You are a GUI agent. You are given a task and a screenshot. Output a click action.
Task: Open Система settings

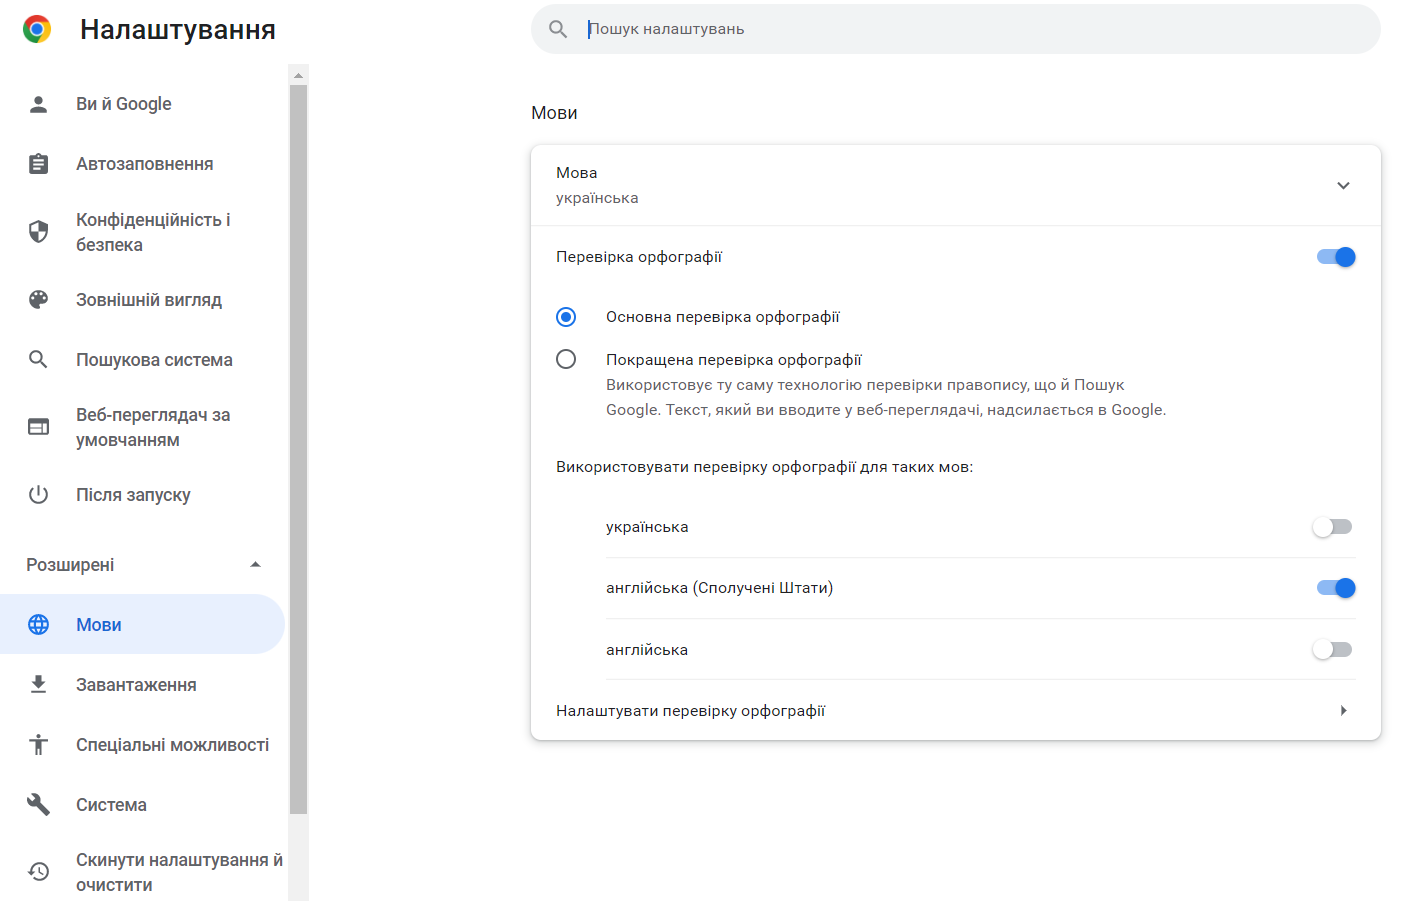pyautogui.click(x=142, y=804)
